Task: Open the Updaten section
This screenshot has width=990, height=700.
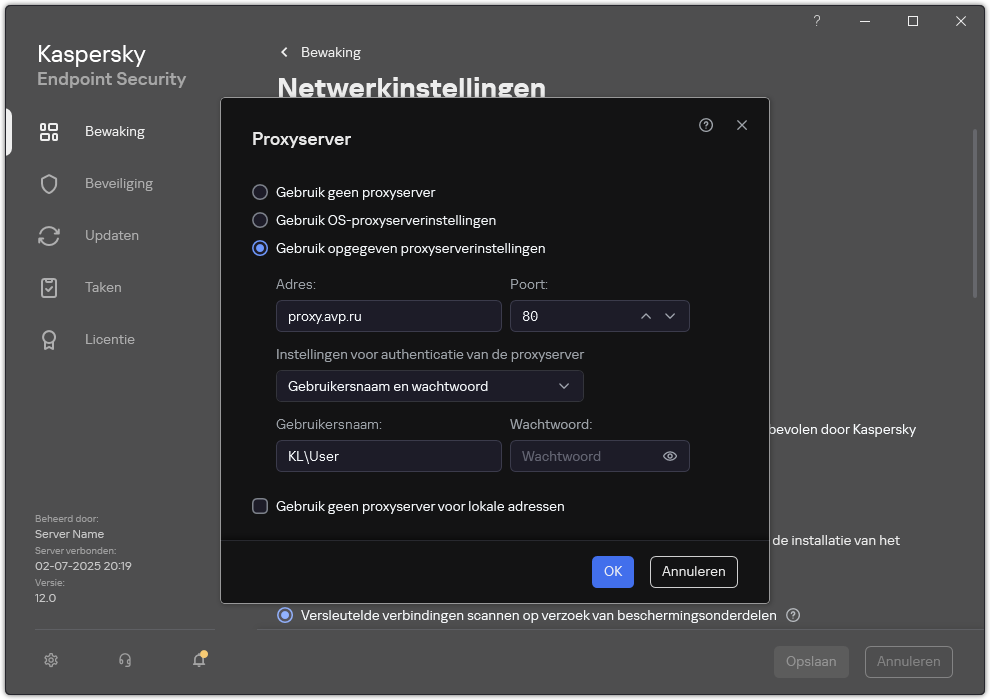Action: [x=111, y=235]
